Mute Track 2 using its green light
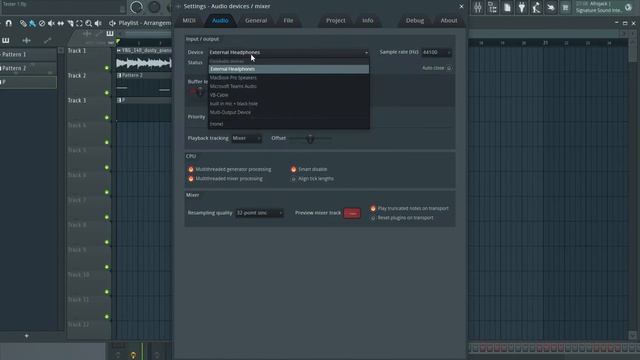Image resolution: width=640 pixels, height=360 pixels. click(107, 93)
